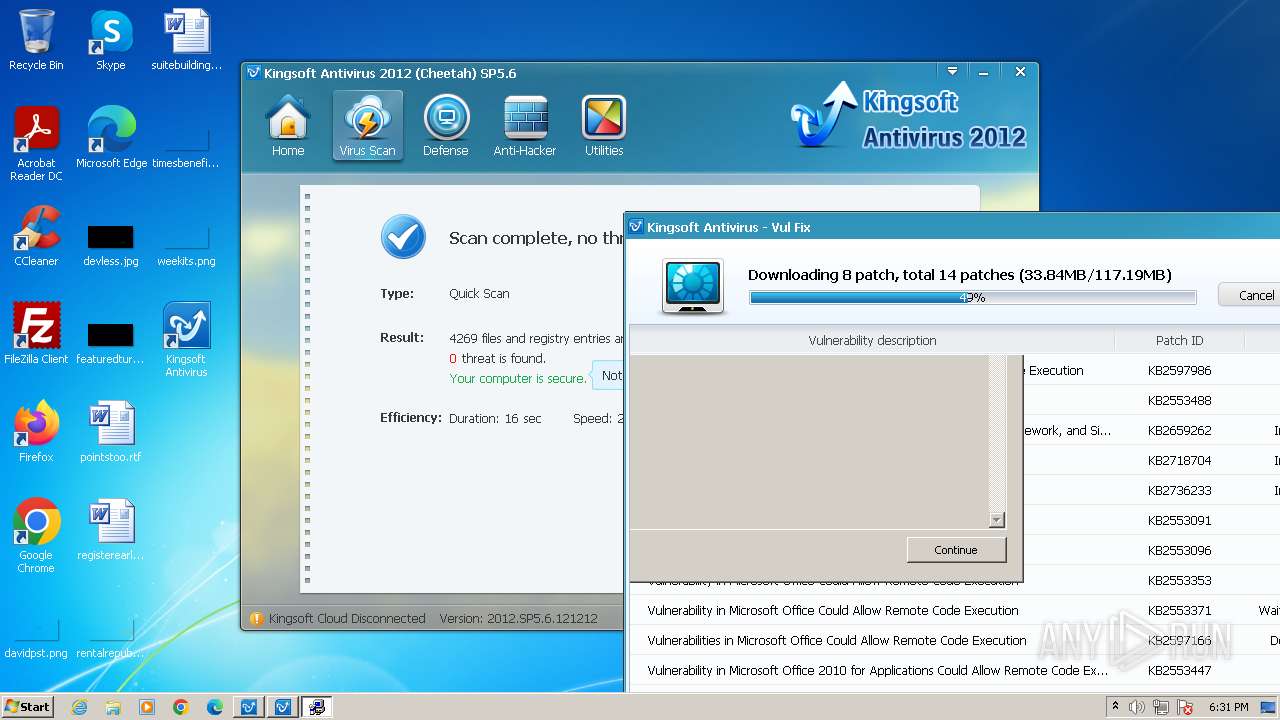Open suitebuilding Word document icon
This screenshot has height=720, width=1280.
point(187,40)
